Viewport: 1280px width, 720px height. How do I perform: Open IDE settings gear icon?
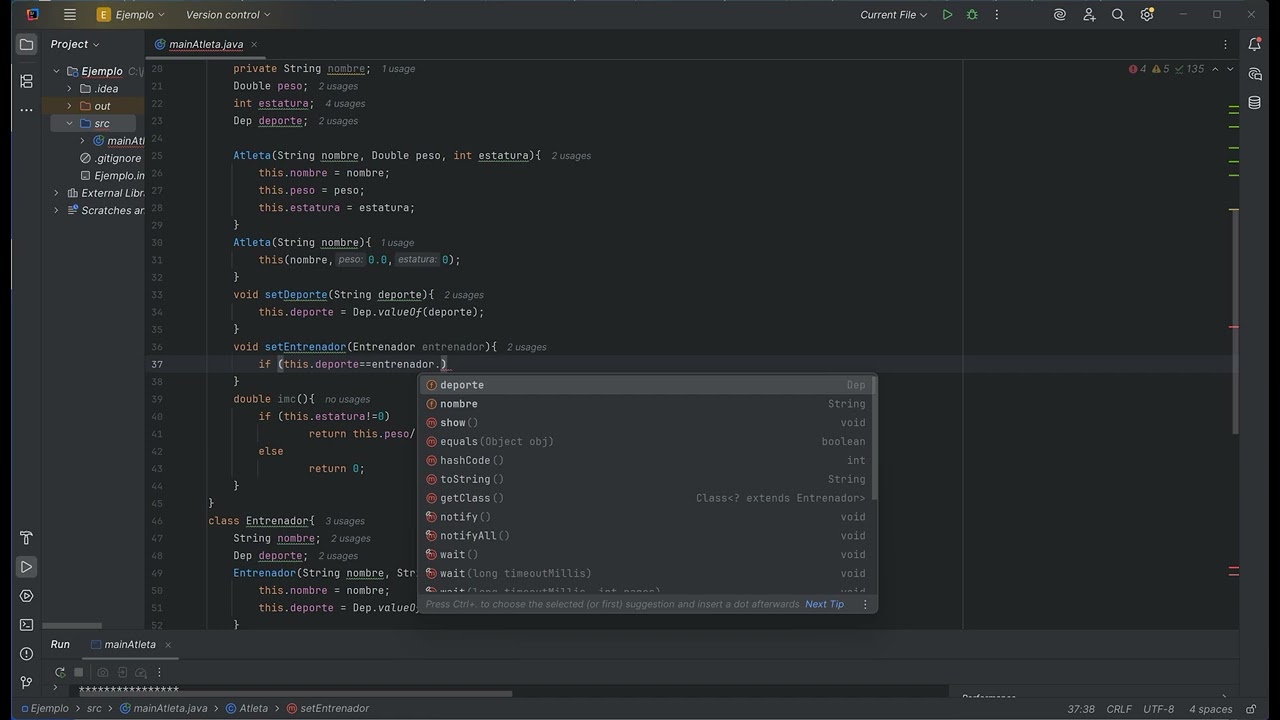coord(1147,15)
